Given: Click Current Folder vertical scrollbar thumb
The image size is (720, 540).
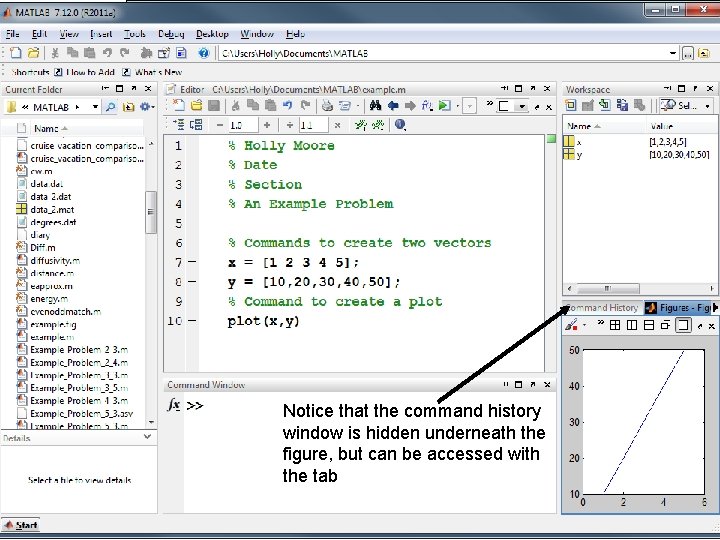Looking at the screenshot, I should [x=151, y=213].
